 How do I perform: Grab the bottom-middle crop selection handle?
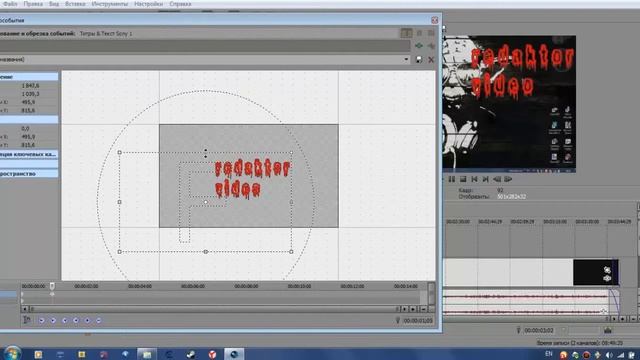pyautogui.click(x=206, y=252)
